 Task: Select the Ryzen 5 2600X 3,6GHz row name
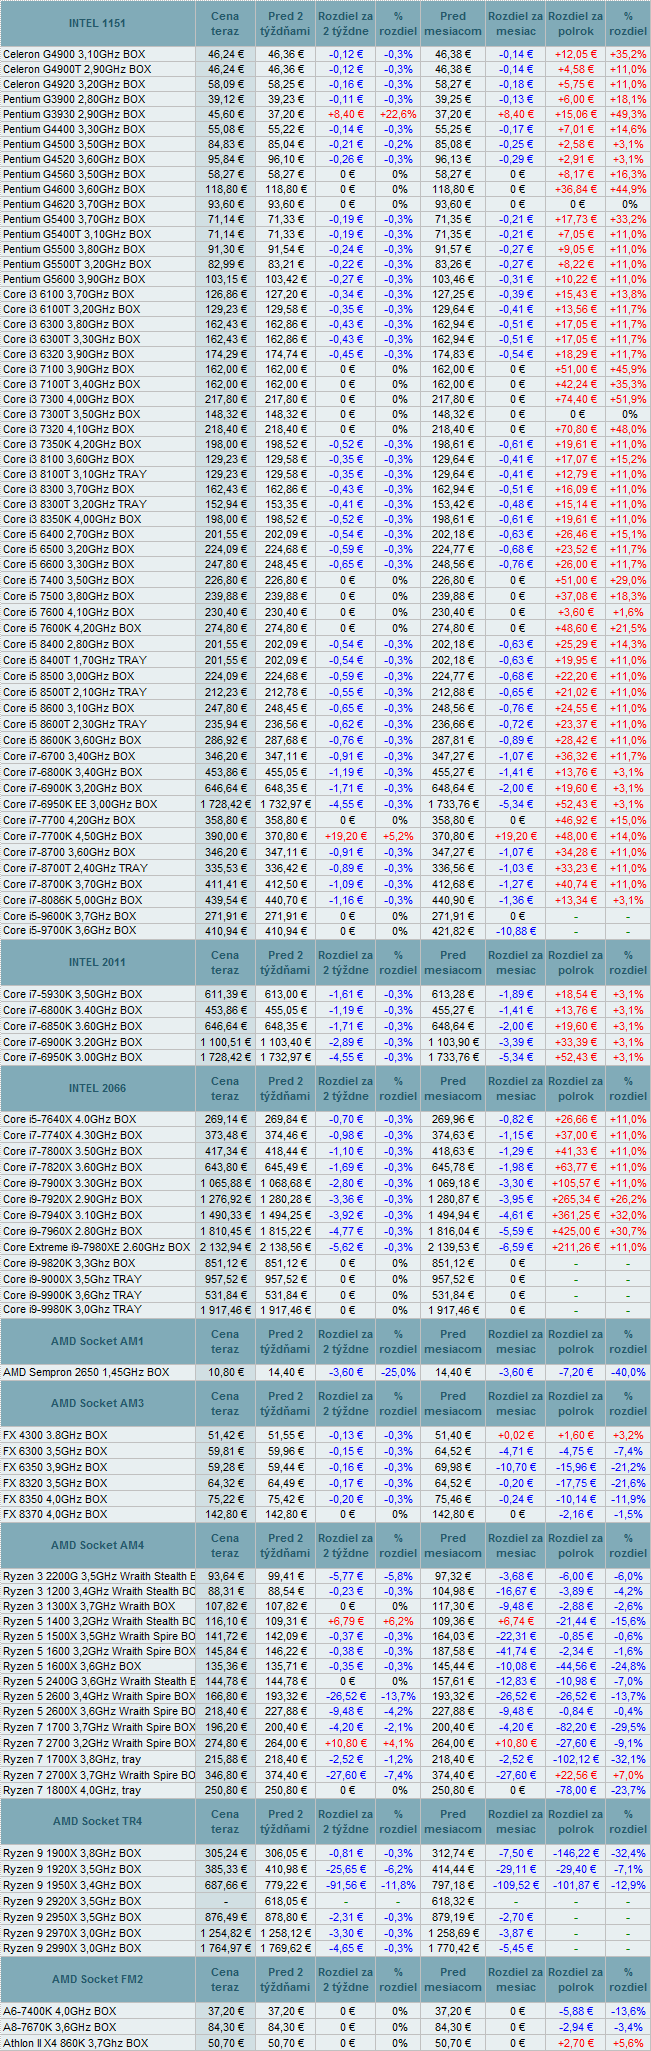[x=99, y=1711]
